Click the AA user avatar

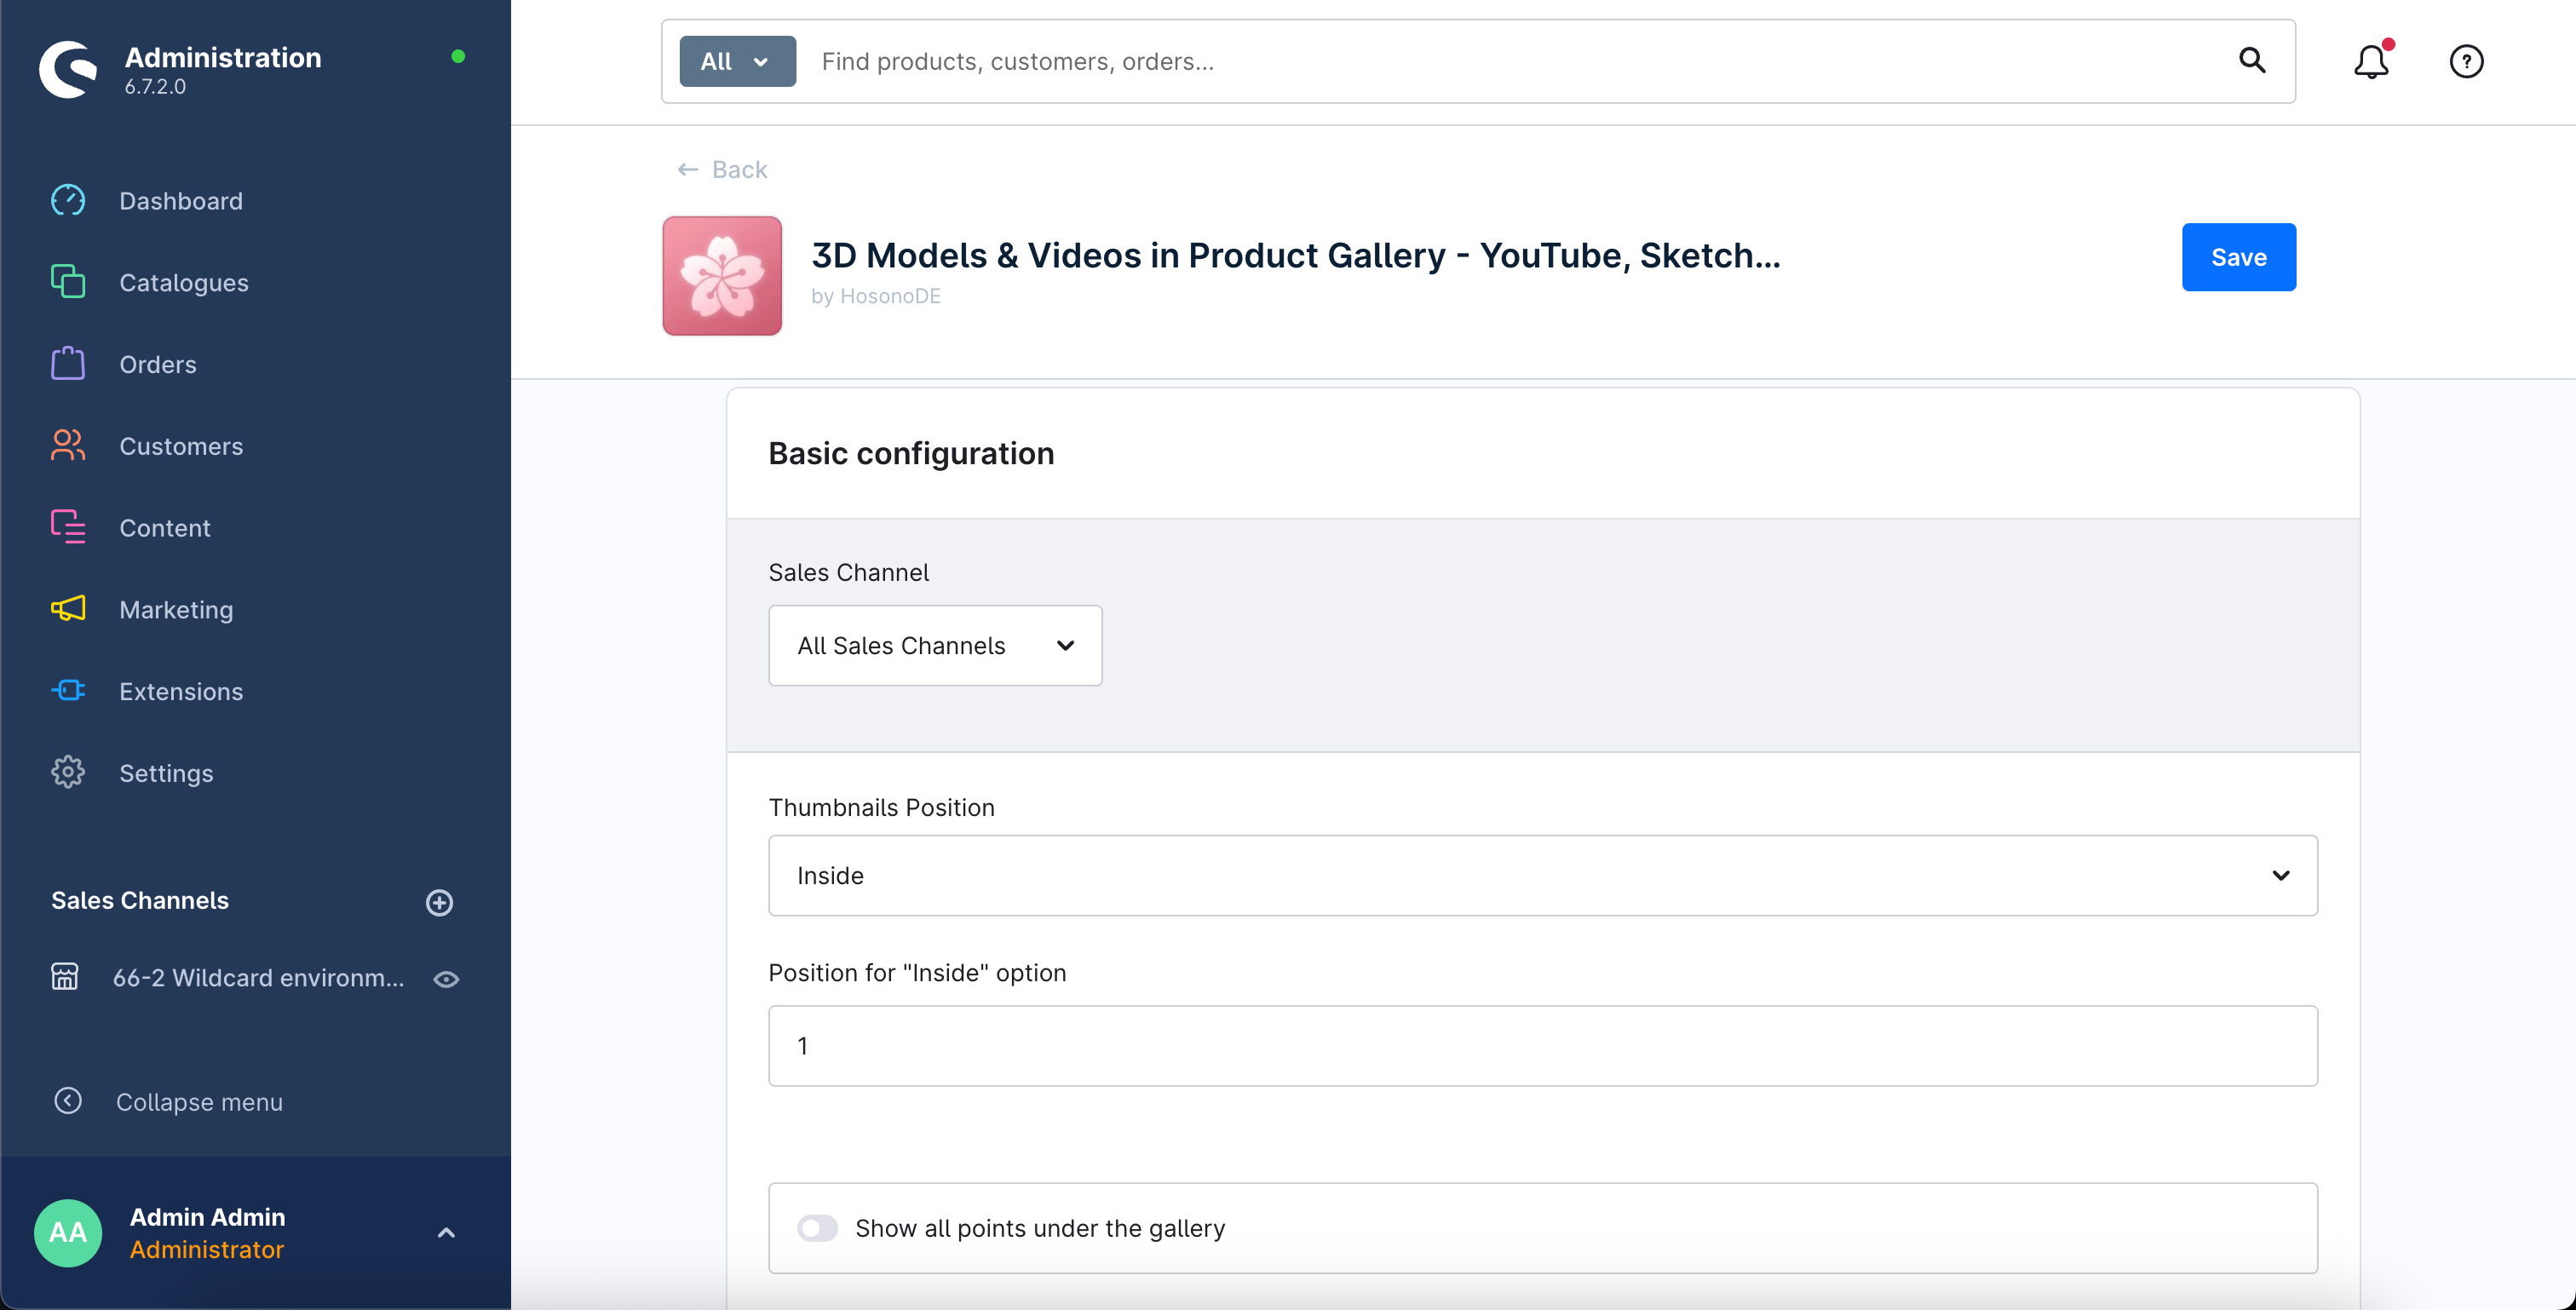click(68, 1233)
